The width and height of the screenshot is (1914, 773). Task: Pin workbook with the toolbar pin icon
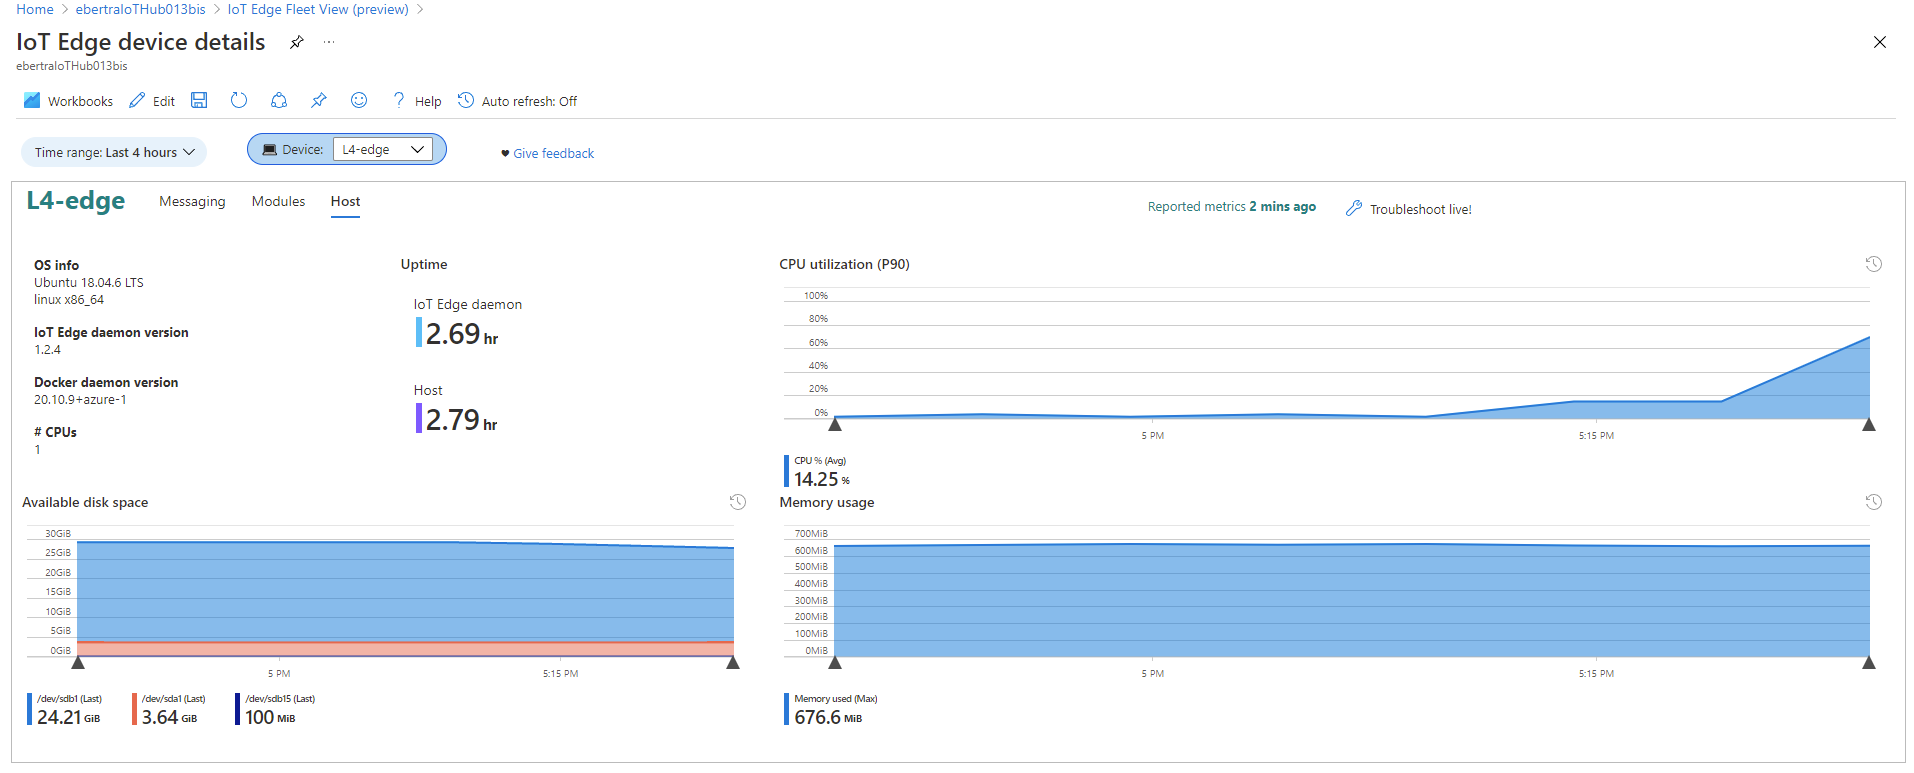point(319,100)
